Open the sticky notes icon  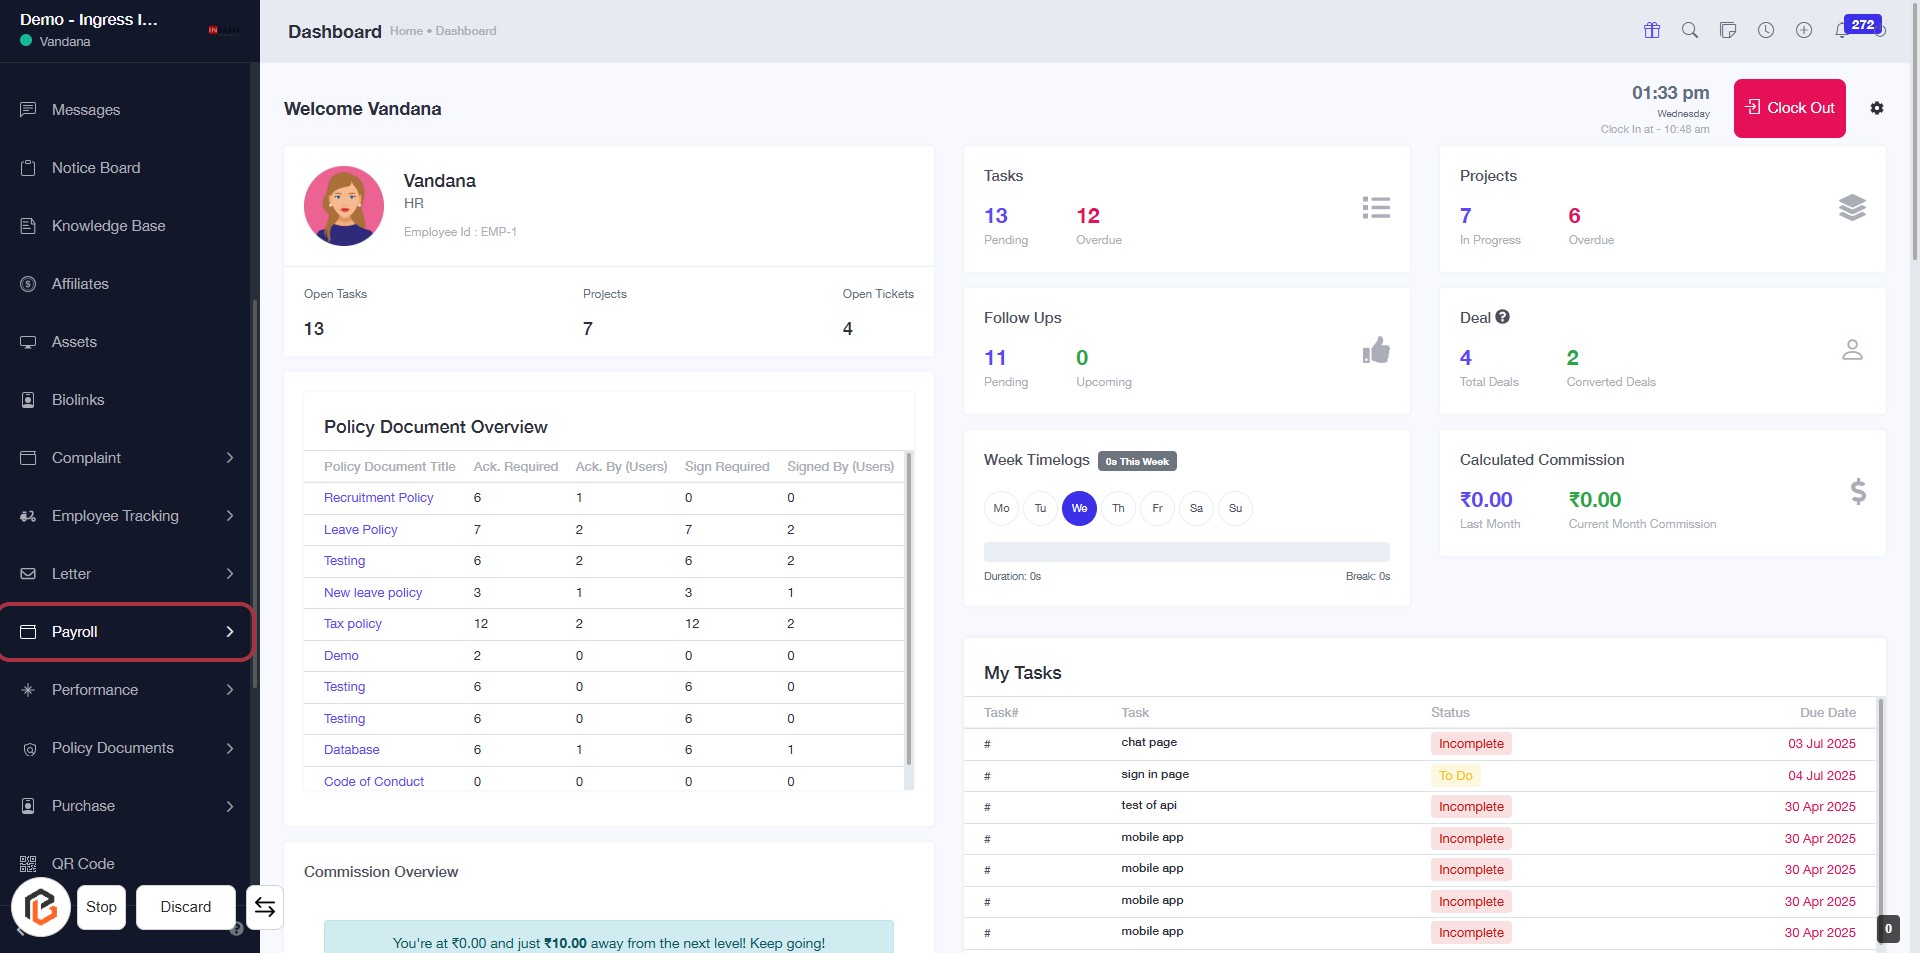1727,30
